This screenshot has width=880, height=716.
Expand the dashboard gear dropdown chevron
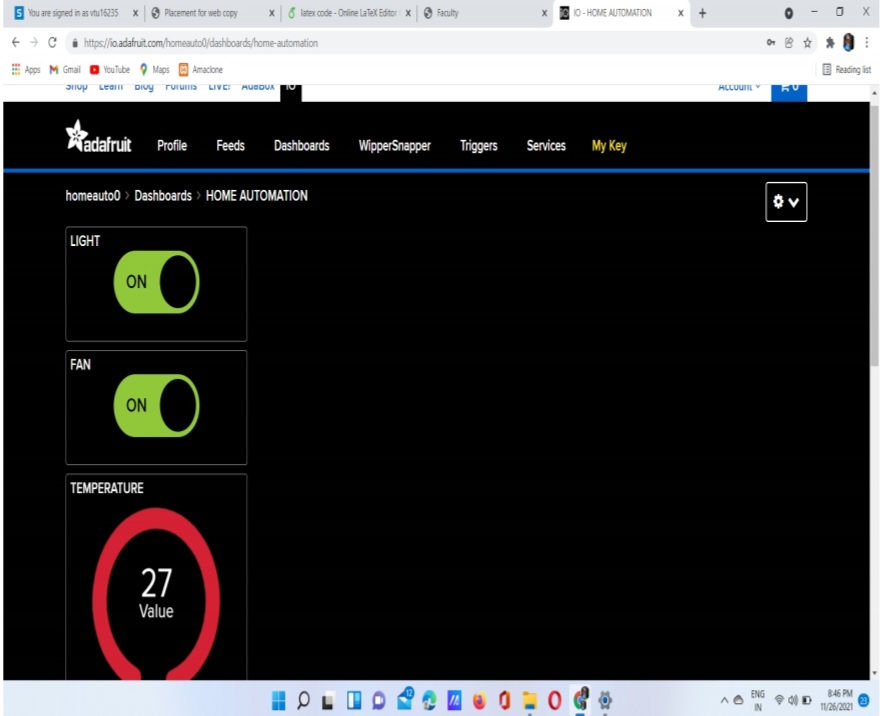tap(793, 201)
